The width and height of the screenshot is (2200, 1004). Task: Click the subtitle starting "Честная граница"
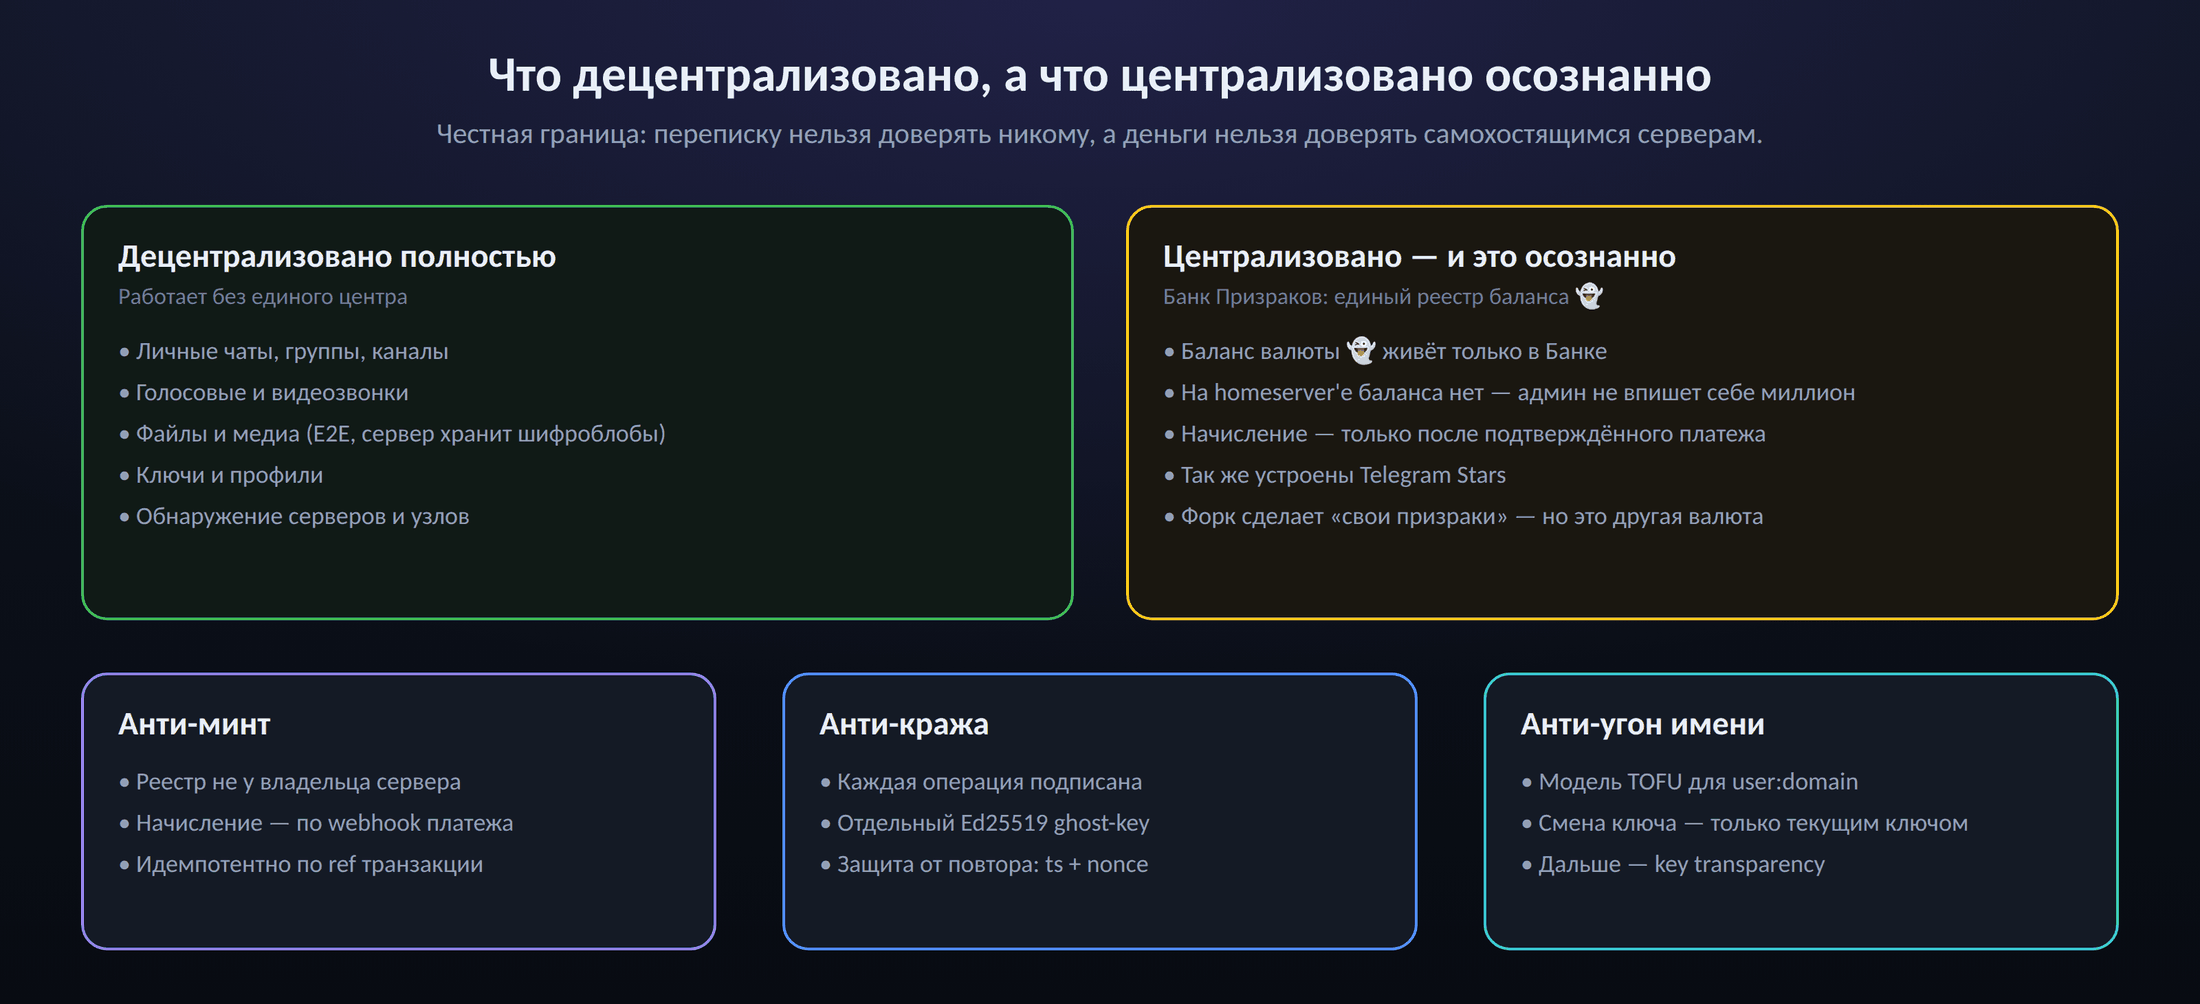[1100, 134]
